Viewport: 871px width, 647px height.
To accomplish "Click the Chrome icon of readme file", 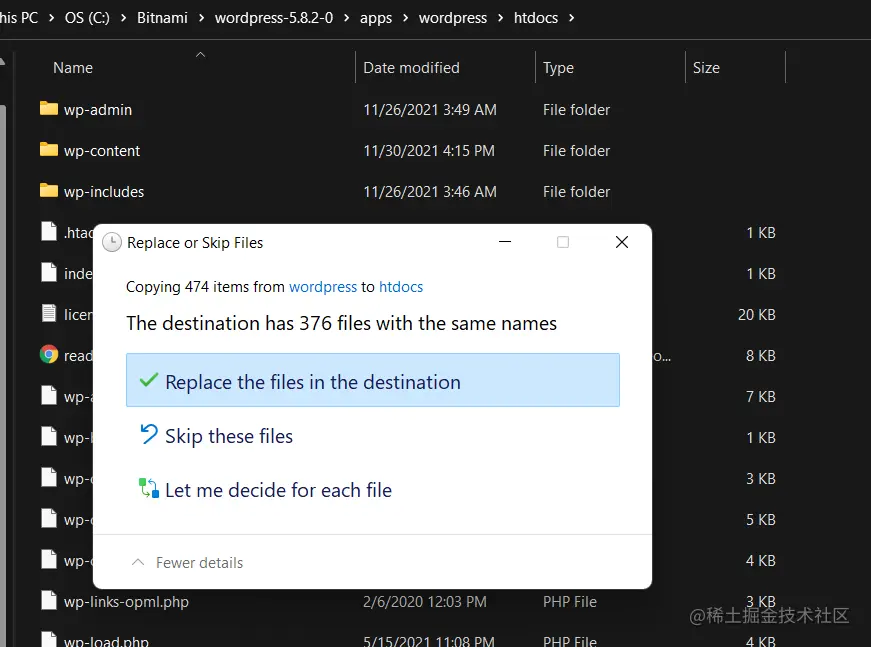I will coord(49,355).
